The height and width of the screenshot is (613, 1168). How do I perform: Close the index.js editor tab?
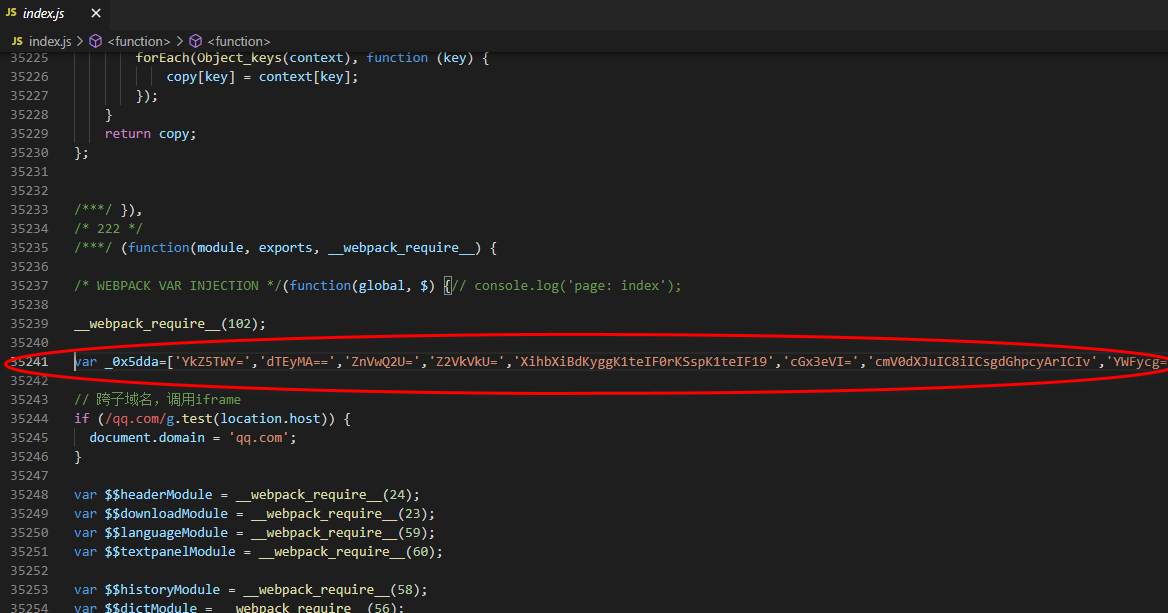96,14
